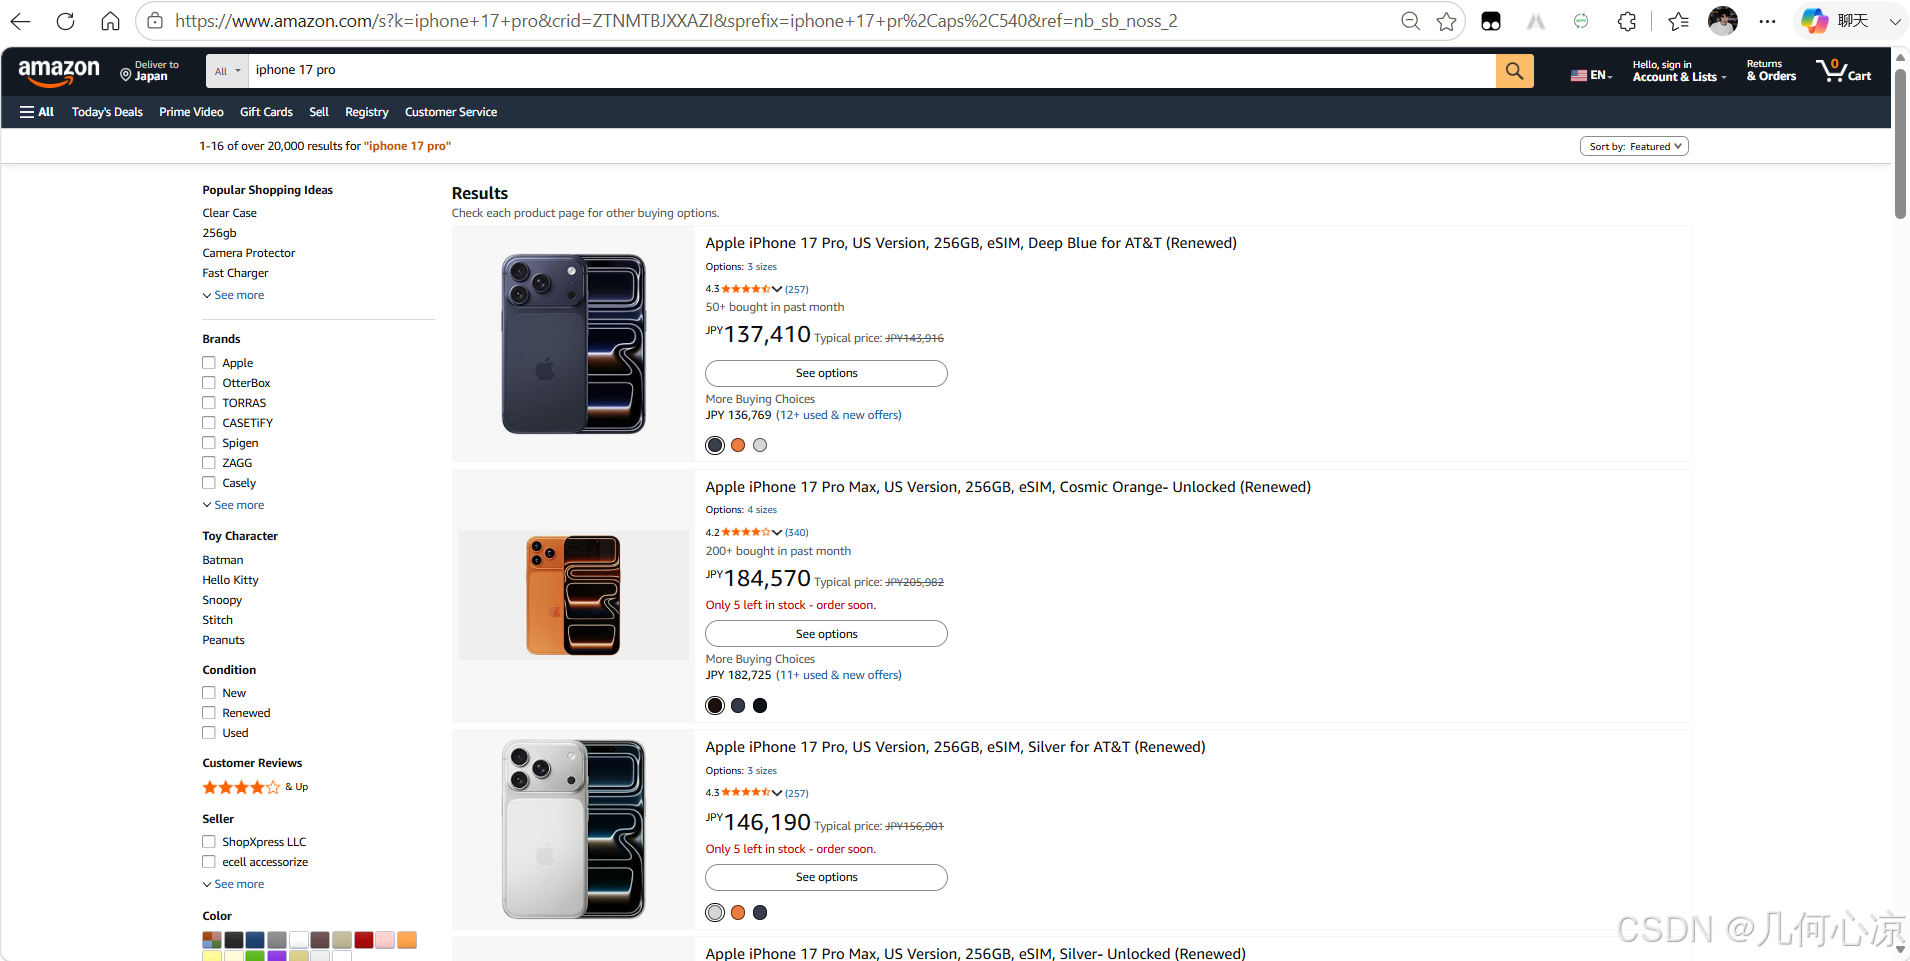Click the Amazon logo
This screenshot has height=961, width=1910.
click(x=59, y=71)
